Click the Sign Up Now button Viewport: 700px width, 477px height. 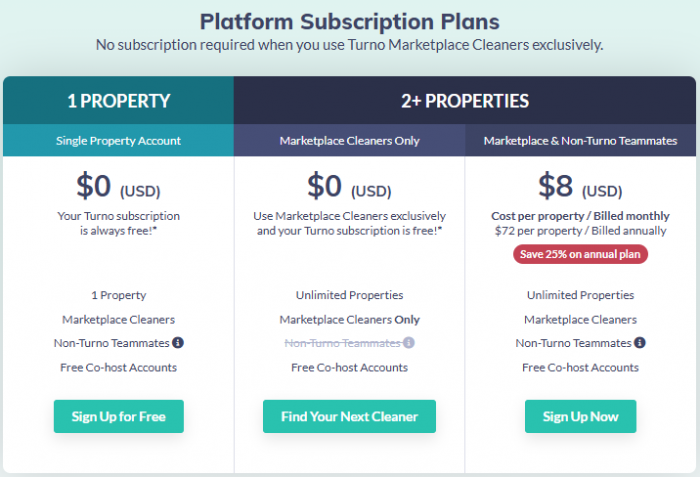tap(580, 416)
